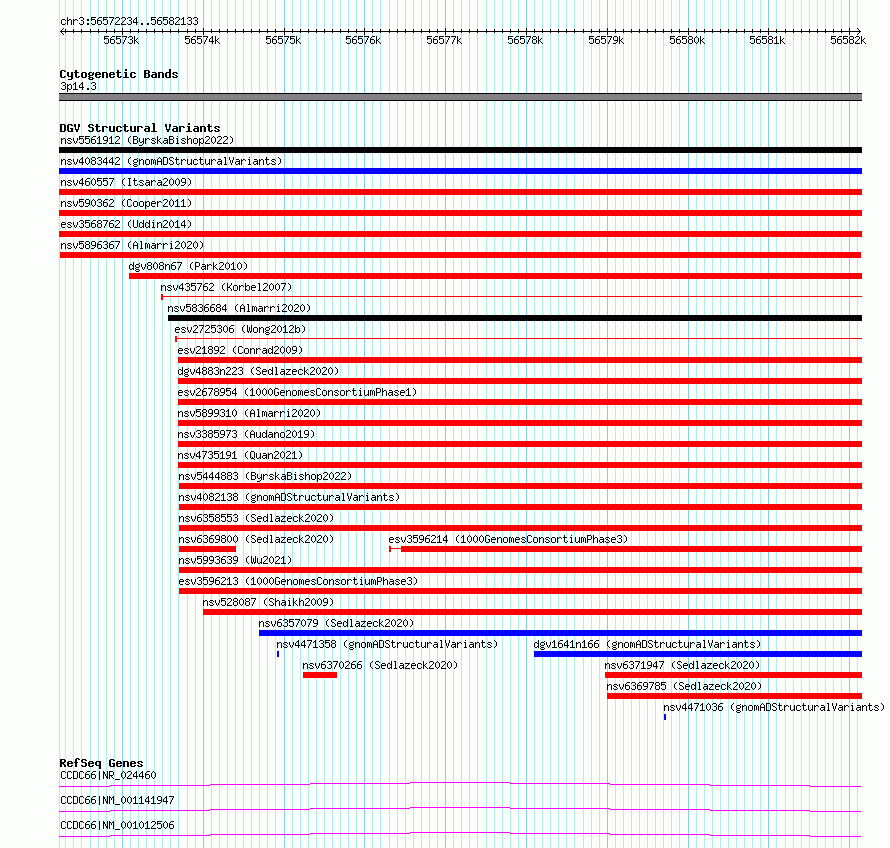Click the ruler's right arrow end
Image resolution: width=890 pixels, height=848 pixels.
tap(859, 32)
